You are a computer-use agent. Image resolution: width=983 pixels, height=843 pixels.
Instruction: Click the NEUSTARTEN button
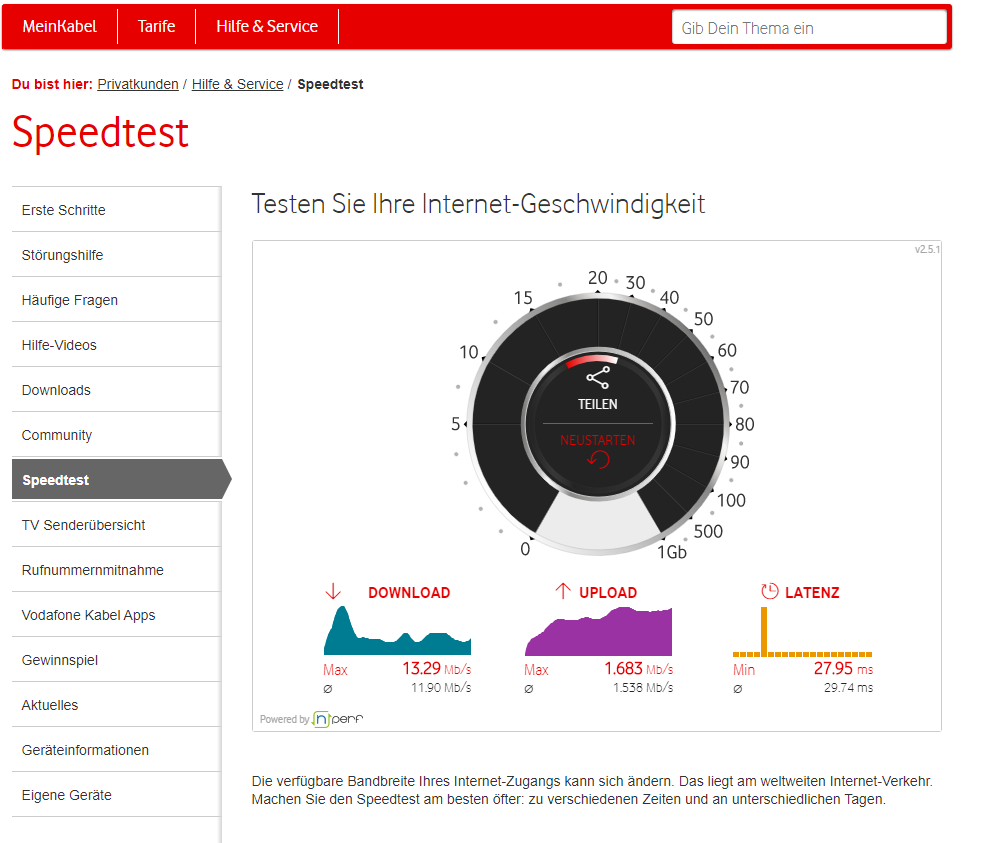point(597,440)
